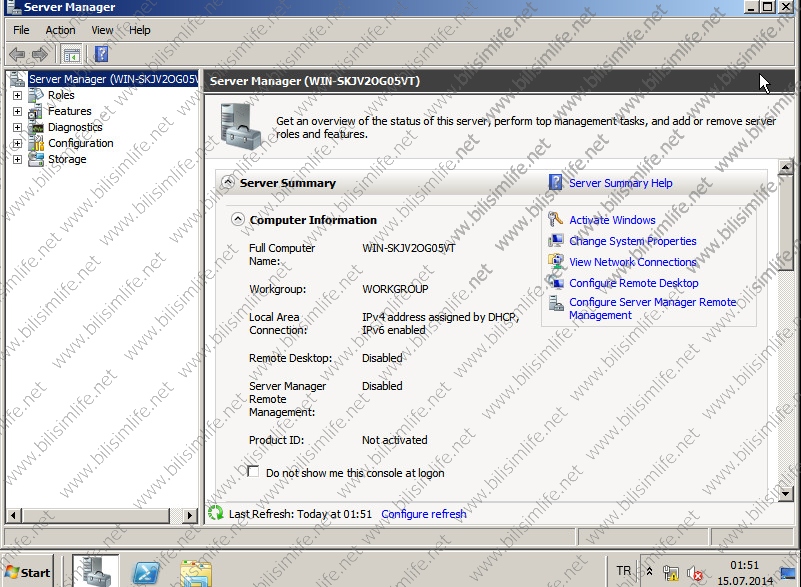Click the Server Summary Help icon
This screenshot has height=587, width=801.
click(x=555, y=182)
